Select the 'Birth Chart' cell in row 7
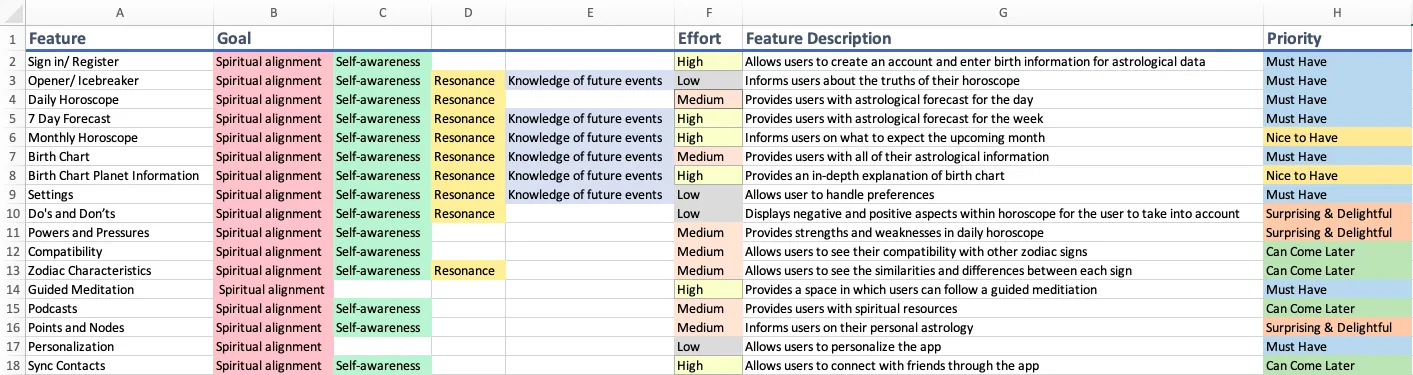This screenshot has height=375, width=1413. (x=119, y=157)
